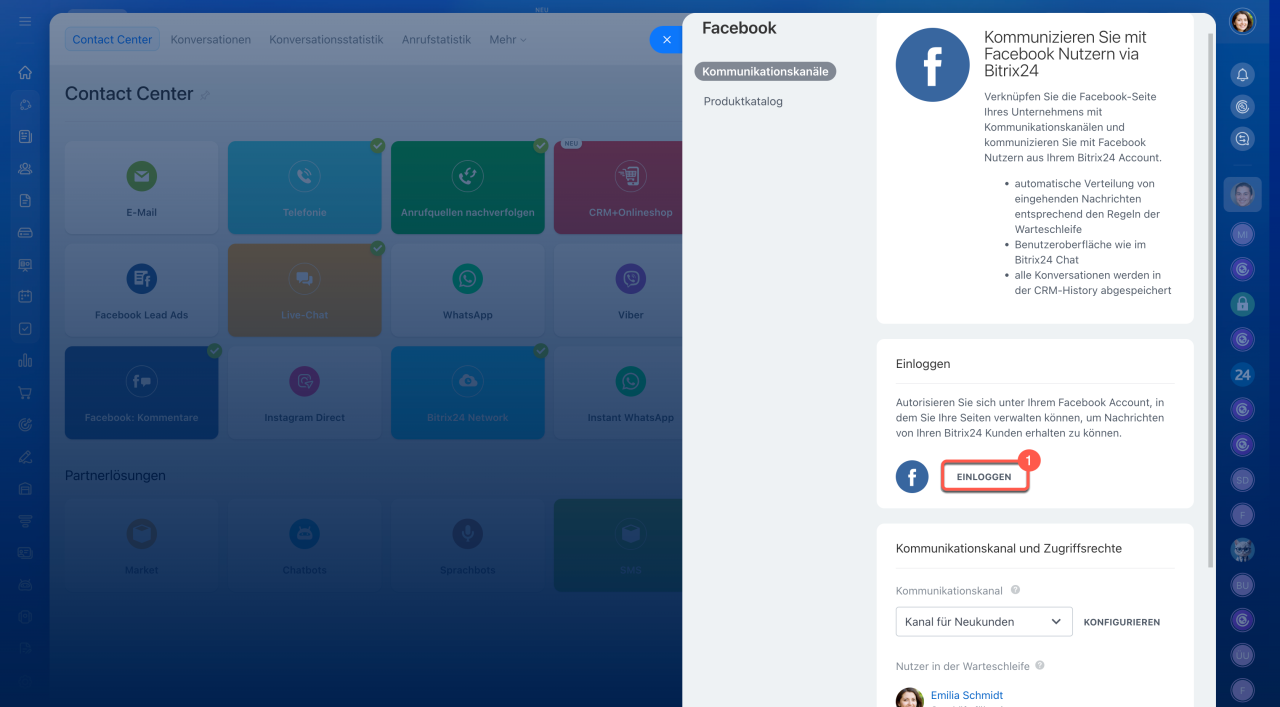Click the large Facebook logo in header card
The image size is (1280, 707).
click(x=932, y=65)
